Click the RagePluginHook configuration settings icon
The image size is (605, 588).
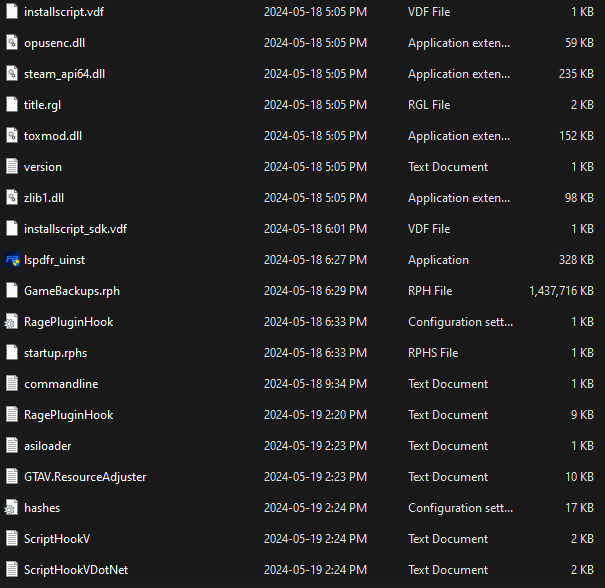(x=12, y=321)
